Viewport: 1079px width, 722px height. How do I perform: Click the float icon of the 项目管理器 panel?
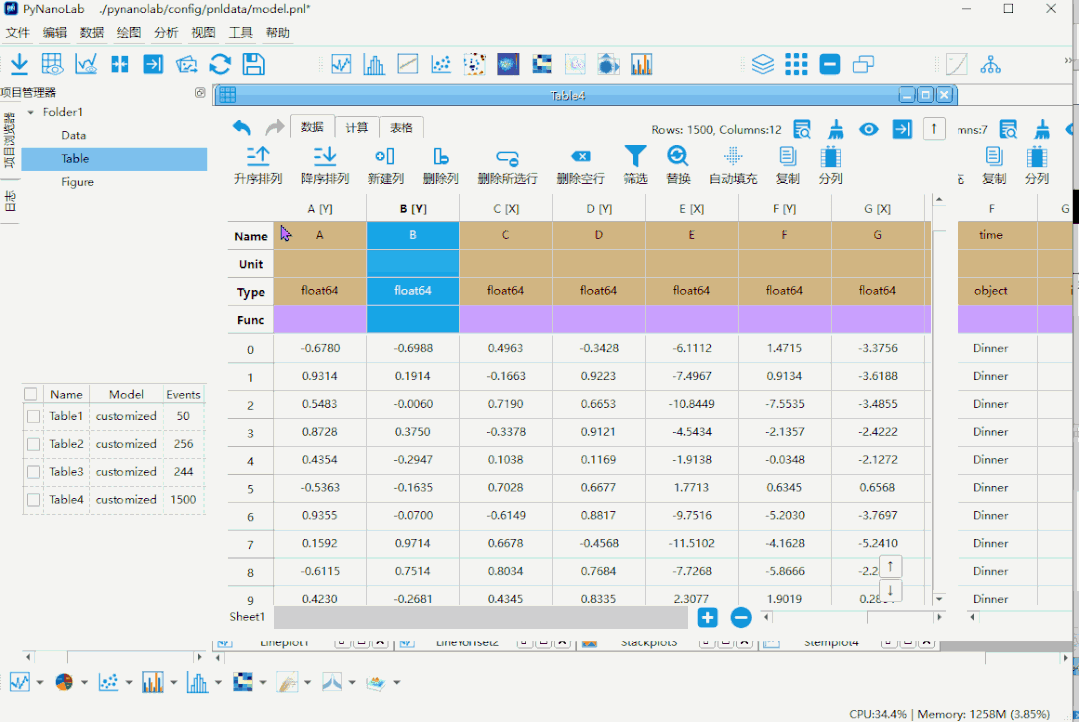coord(200,92)
